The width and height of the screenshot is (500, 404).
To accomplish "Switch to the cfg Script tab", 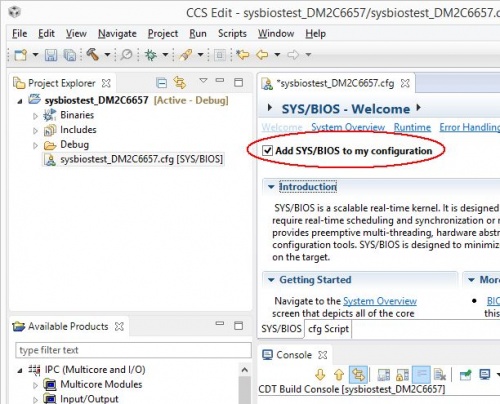I will point(328,329).
